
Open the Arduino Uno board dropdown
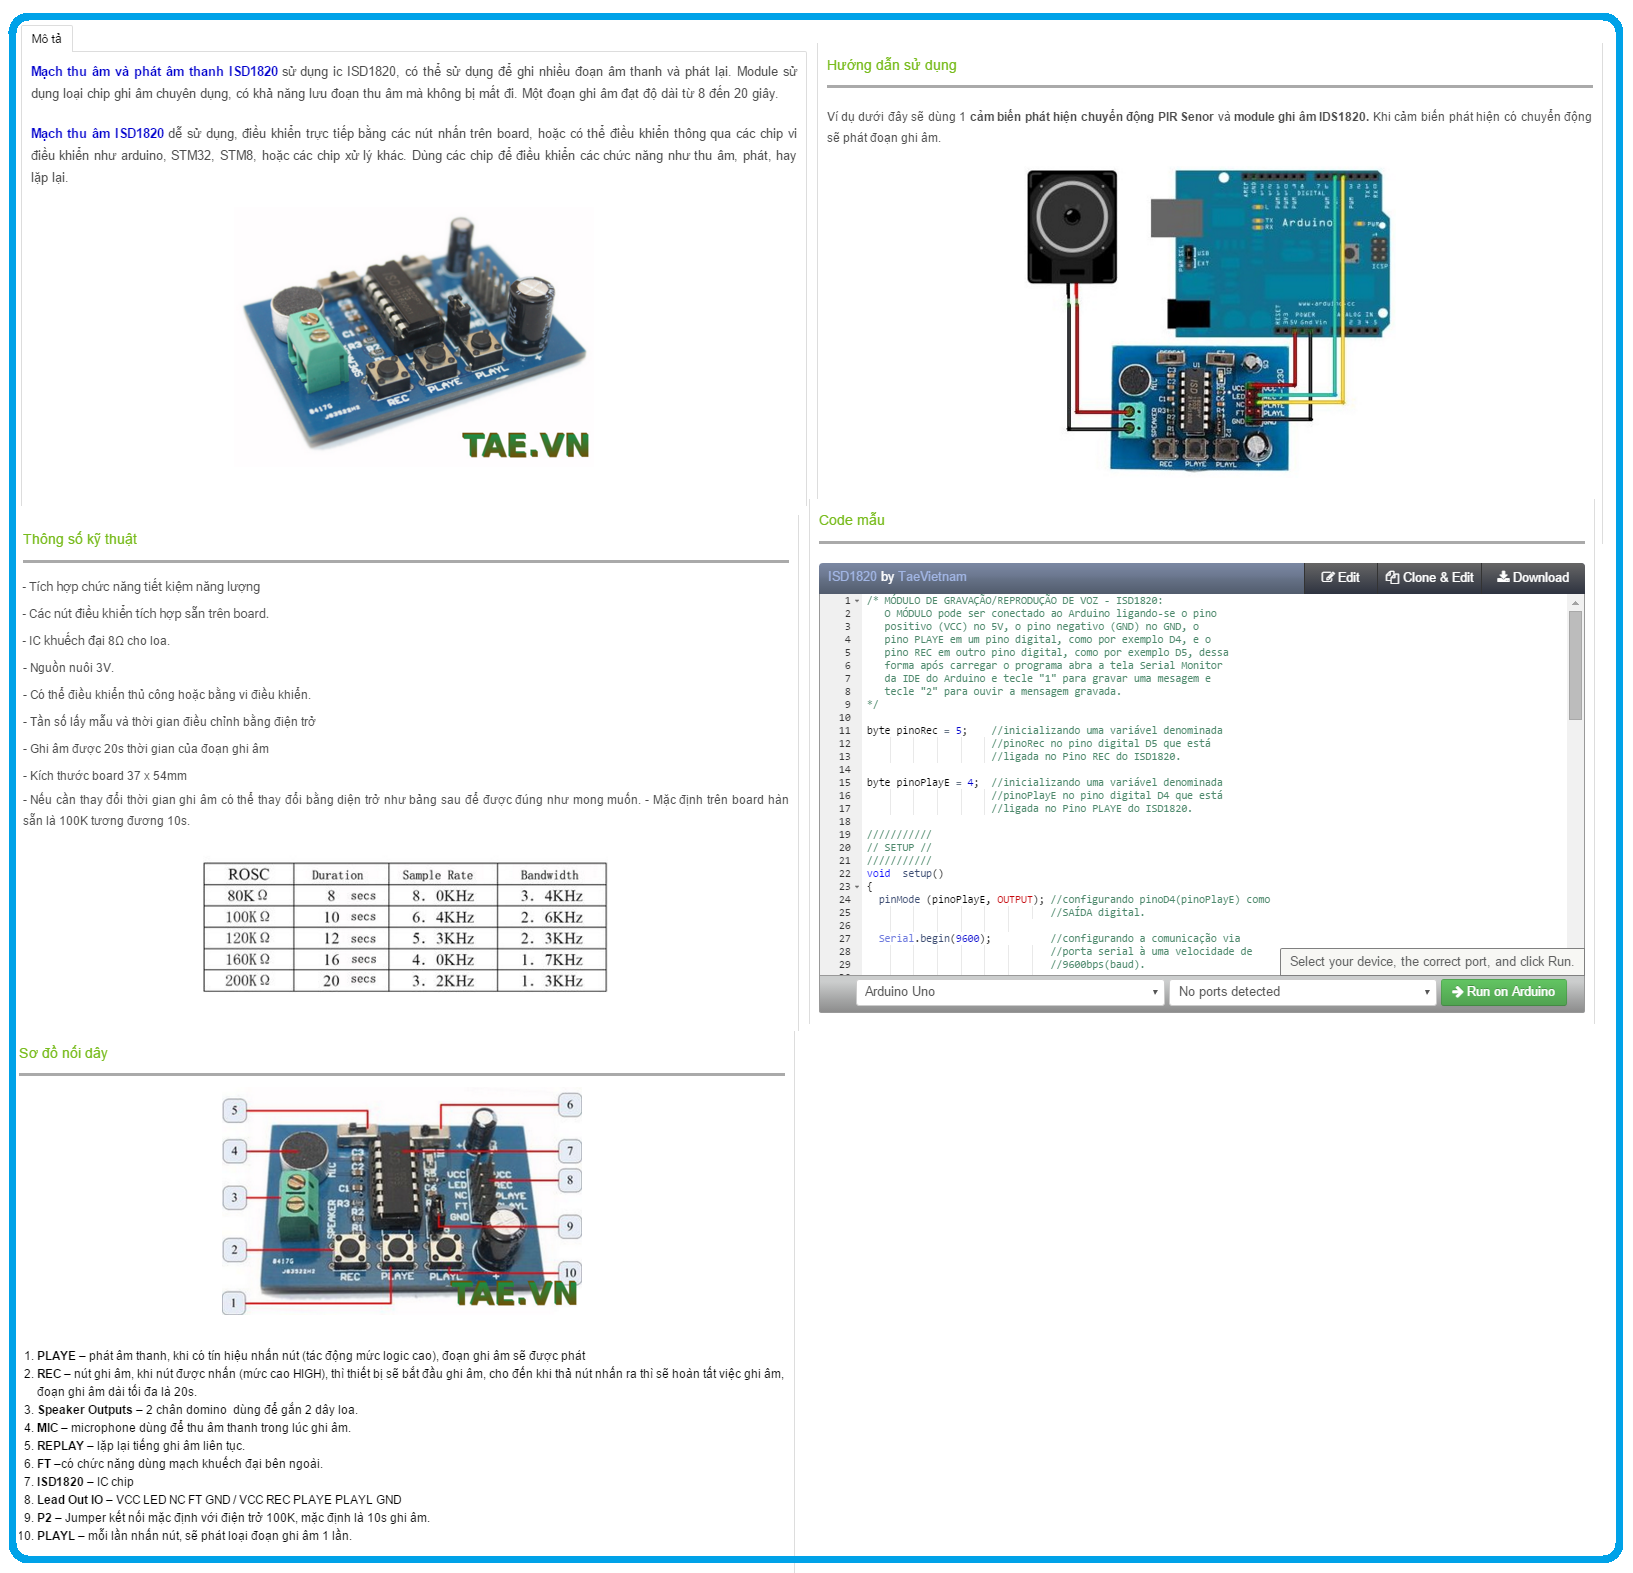1010,992
